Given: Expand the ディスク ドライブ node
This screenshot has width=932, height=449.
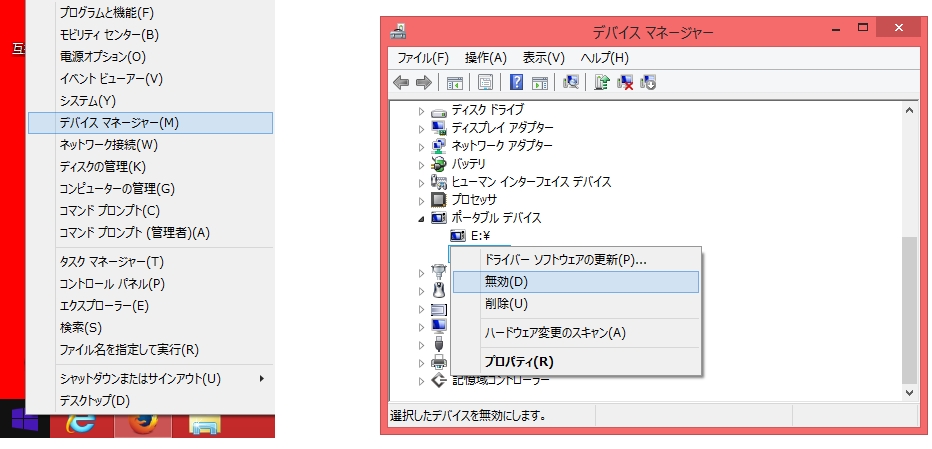Looking at the screenshot, I should click(421, 111).
